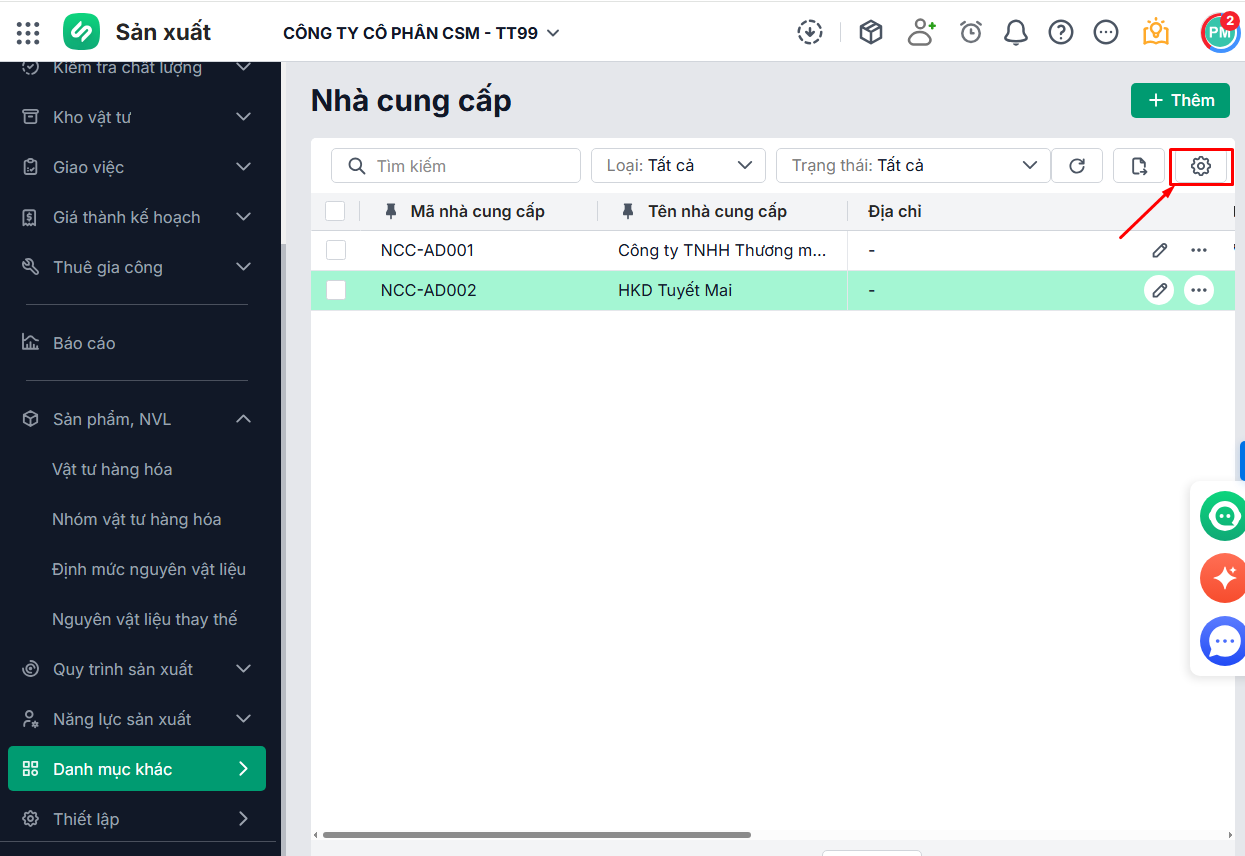Image resolution: width=1245 pixels, height=856 pixels.
Task: Open the Loại: Tất cả dropdown
Action: tap(678, 166)
